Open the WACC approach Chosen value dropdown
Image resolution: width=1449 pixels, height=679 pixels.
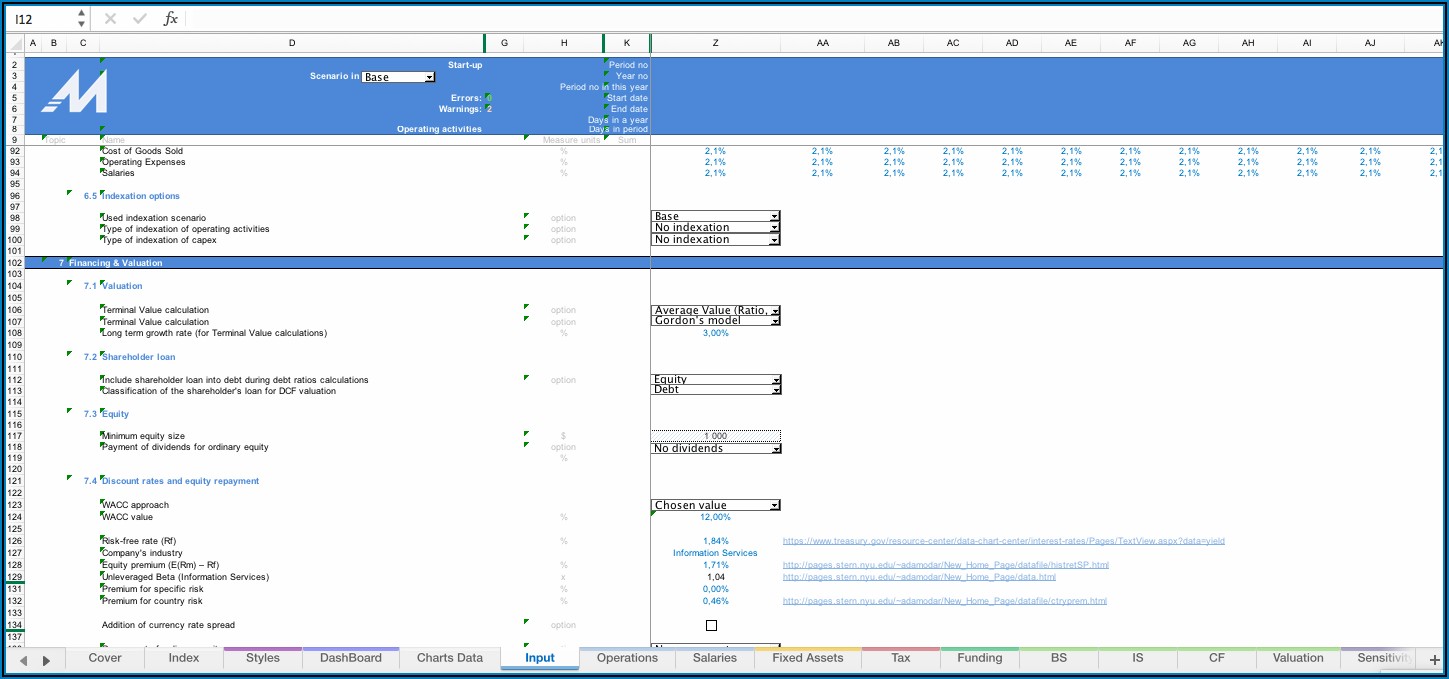(774, 506)
